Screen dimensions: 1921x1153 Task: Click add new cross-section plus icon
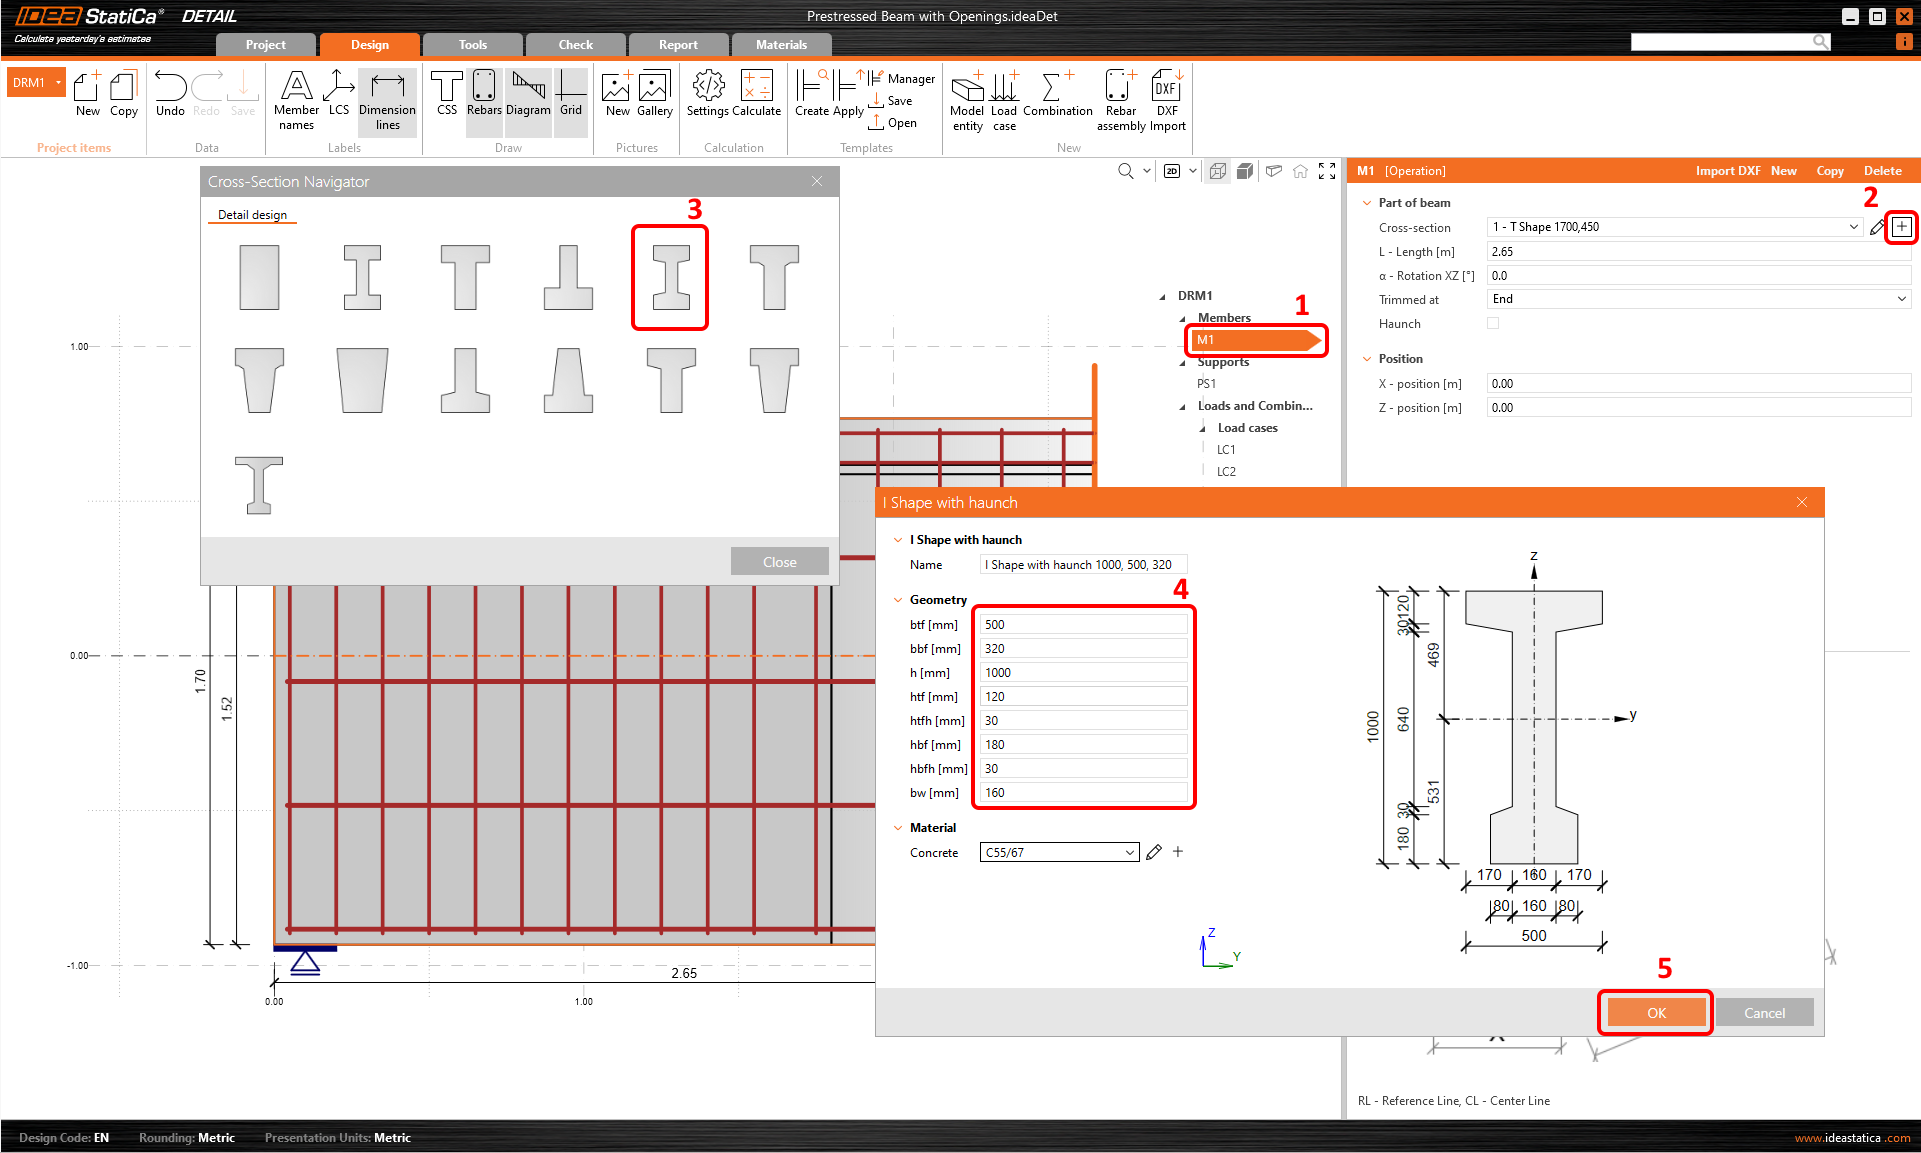(x=1901, y=227)
